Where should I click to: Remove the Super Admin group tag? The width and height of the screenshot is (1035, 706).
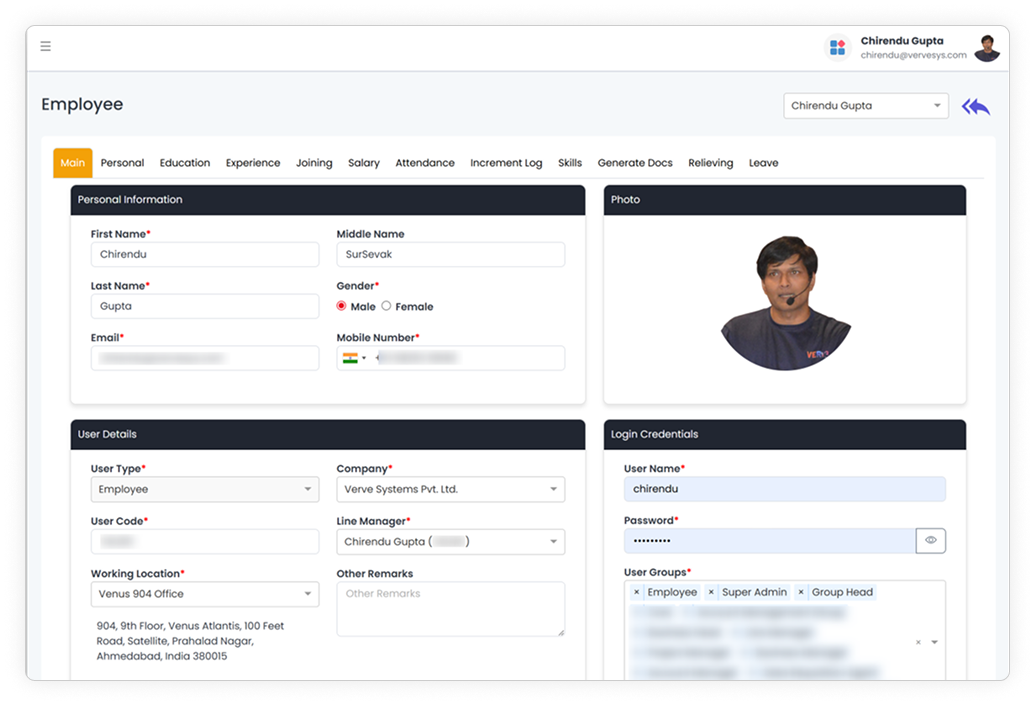coord(711,593)
